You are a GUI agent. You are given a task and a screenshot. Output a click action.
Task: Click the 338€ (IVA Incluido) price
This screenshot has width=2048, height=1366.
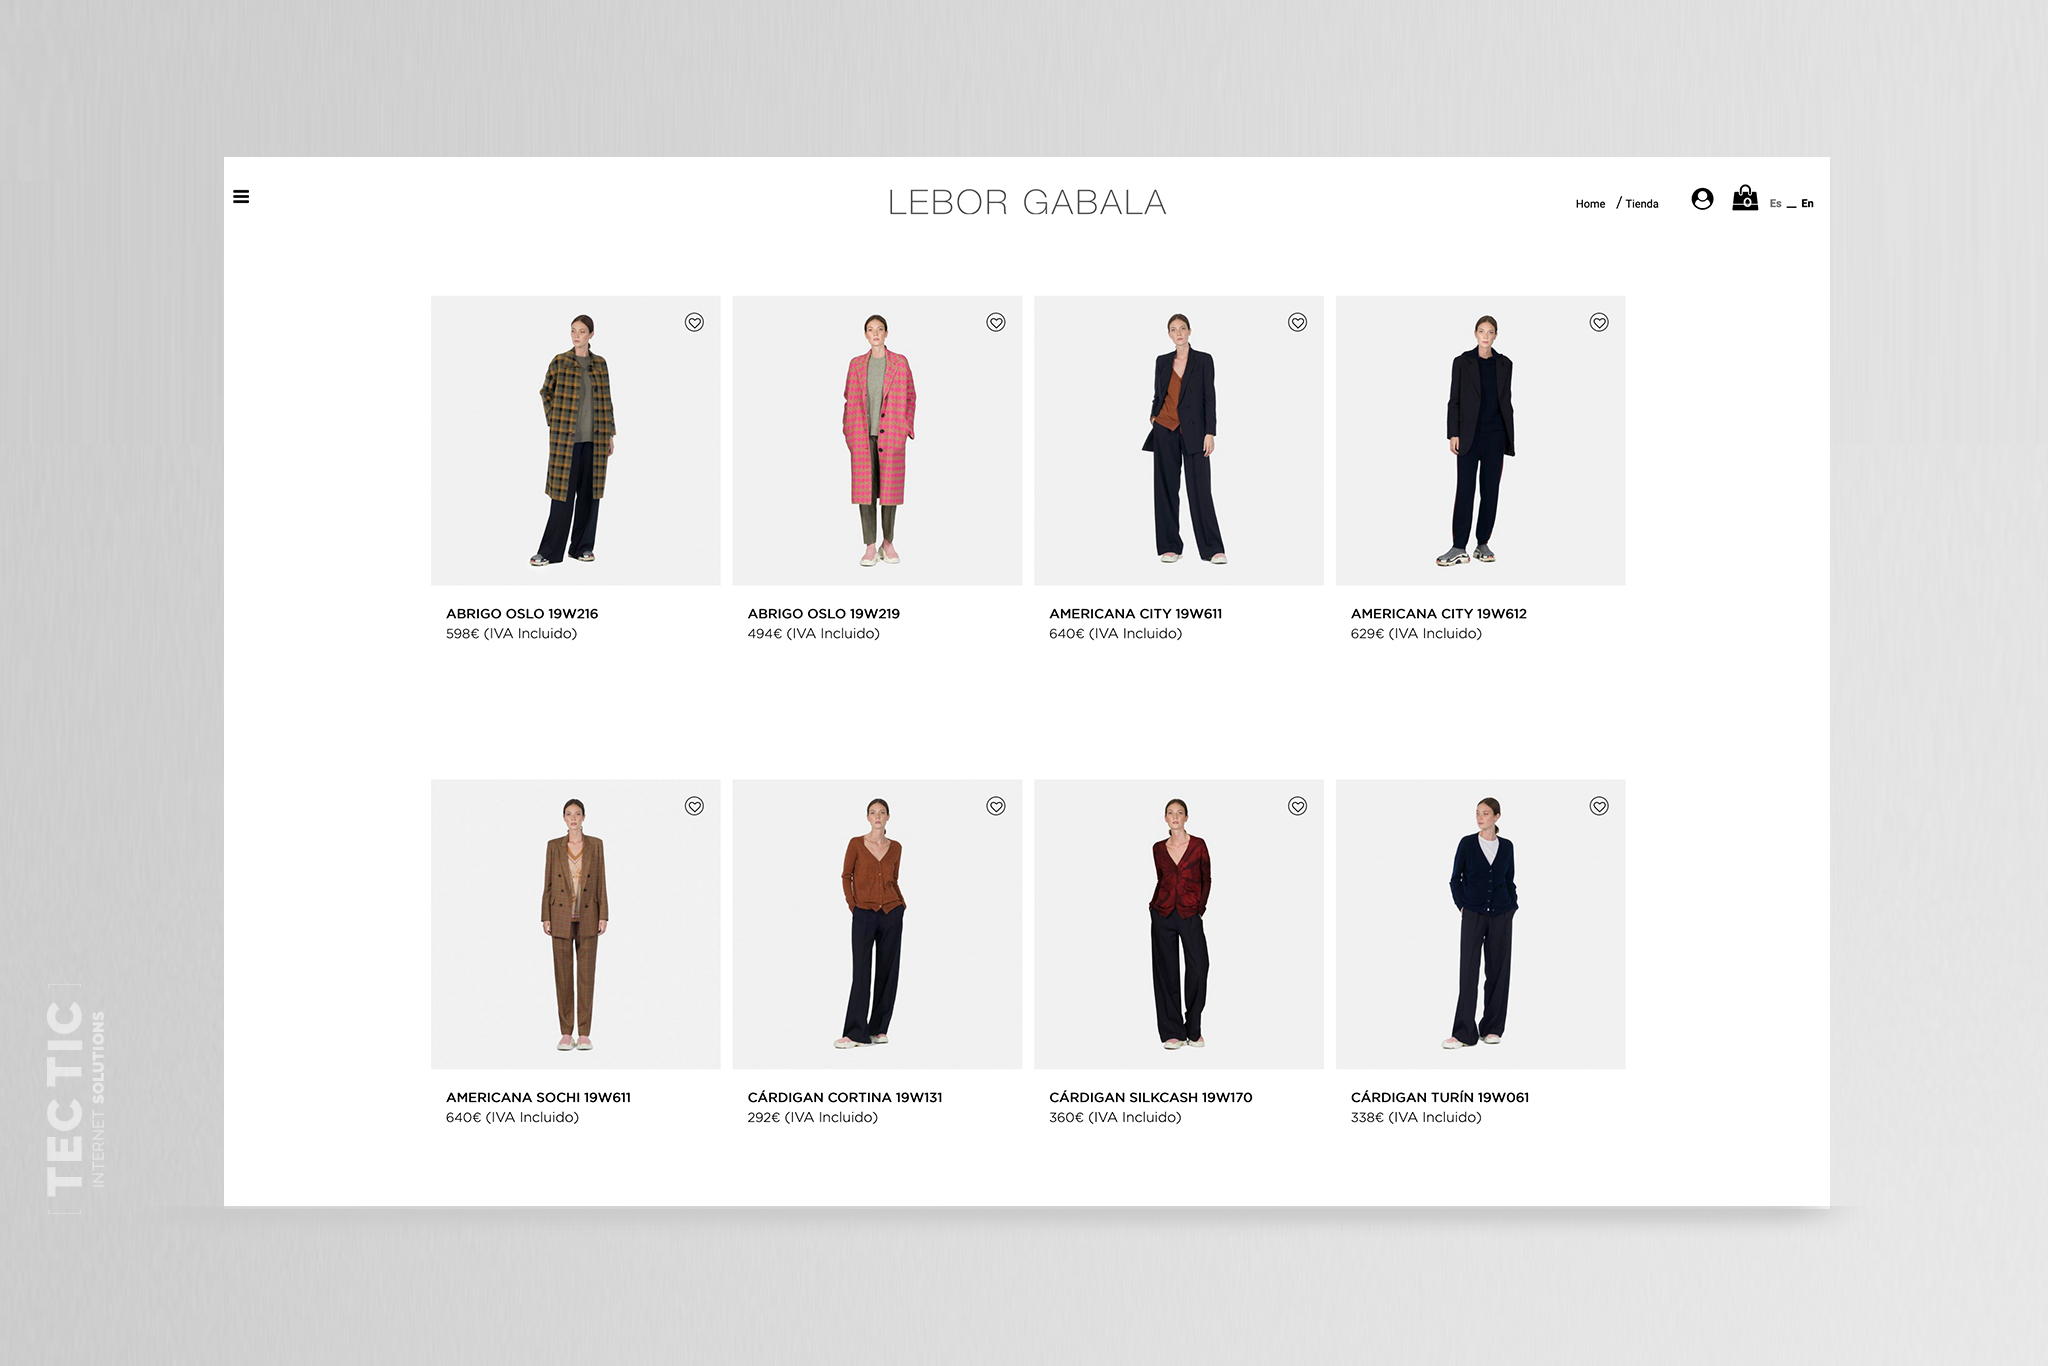pyautogui.click(x=1416, y=1118)
